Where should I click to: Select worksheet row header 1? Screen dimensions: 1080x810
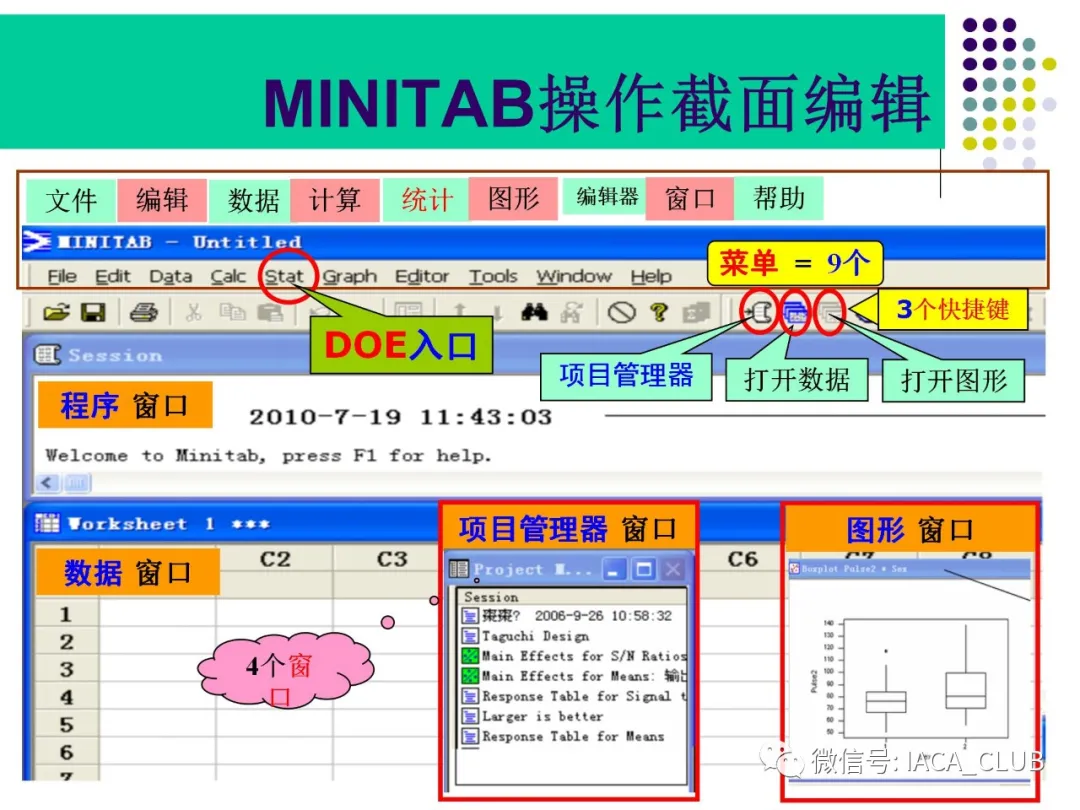pyautogui.click(x=66, y=613)
